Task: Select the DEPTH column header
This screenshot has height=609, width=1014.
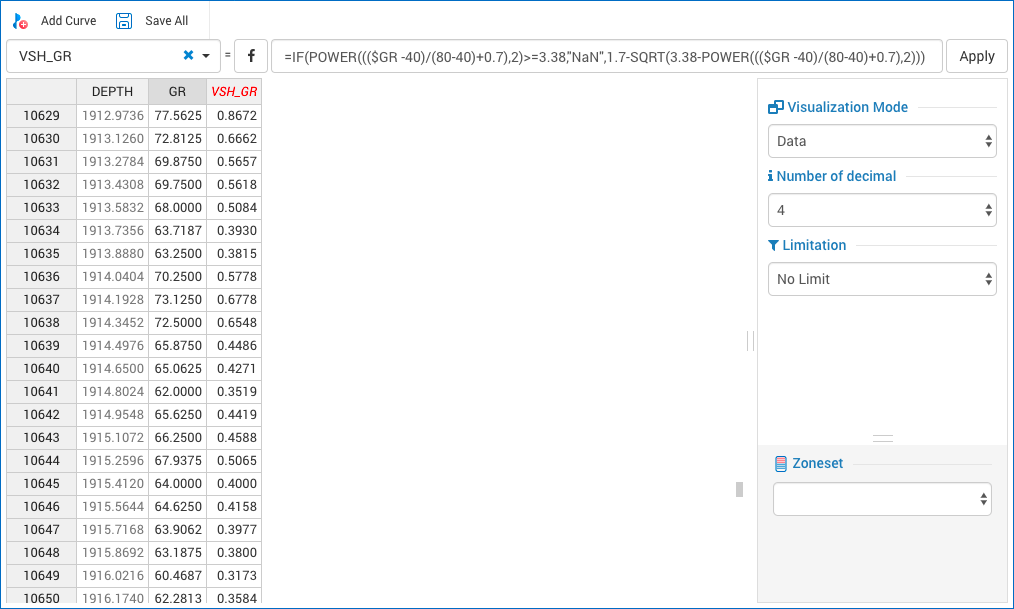Action: point(112,92)
